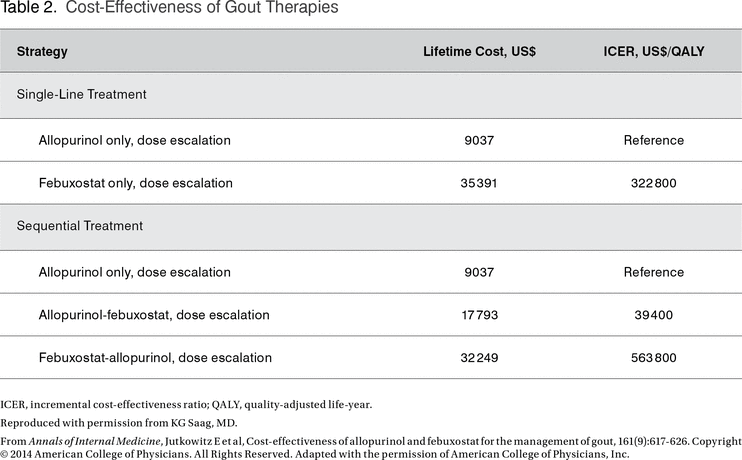Click the American College of Physicians copyright line
Screen dimensions: 742x460
pyautogui.click(x=316, y=453)
